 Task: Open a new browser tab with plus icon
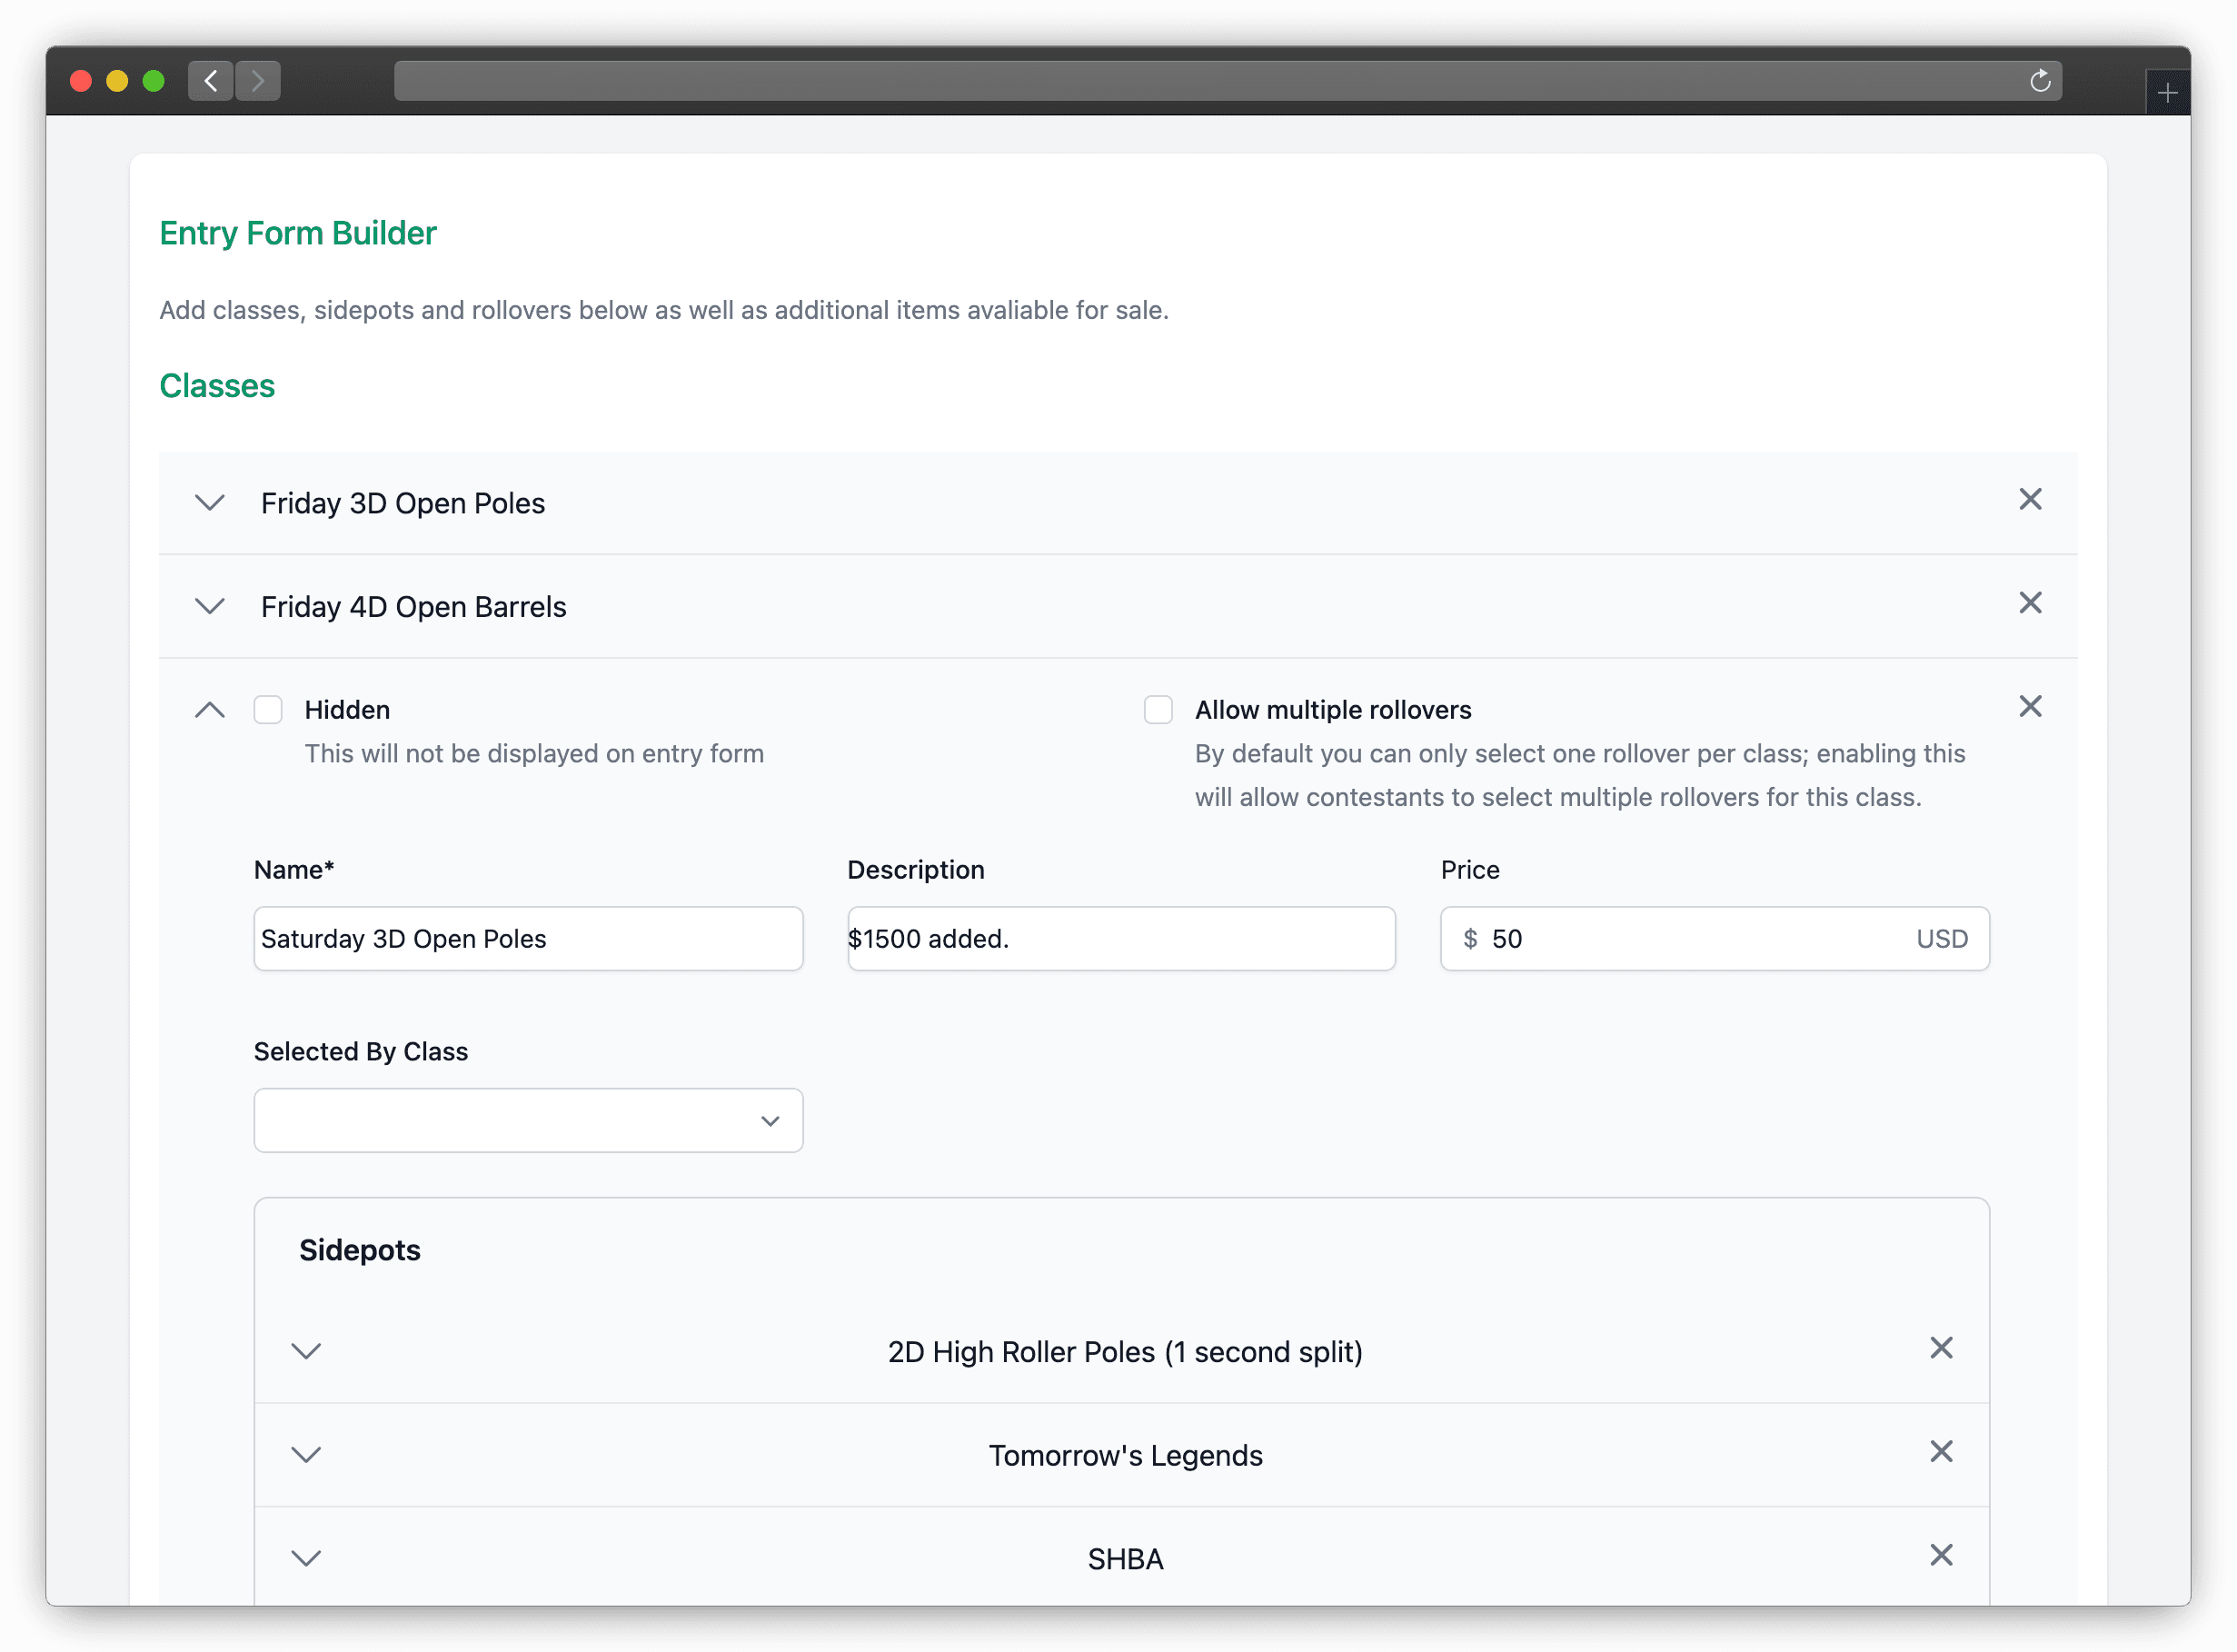coord(2166,94)
